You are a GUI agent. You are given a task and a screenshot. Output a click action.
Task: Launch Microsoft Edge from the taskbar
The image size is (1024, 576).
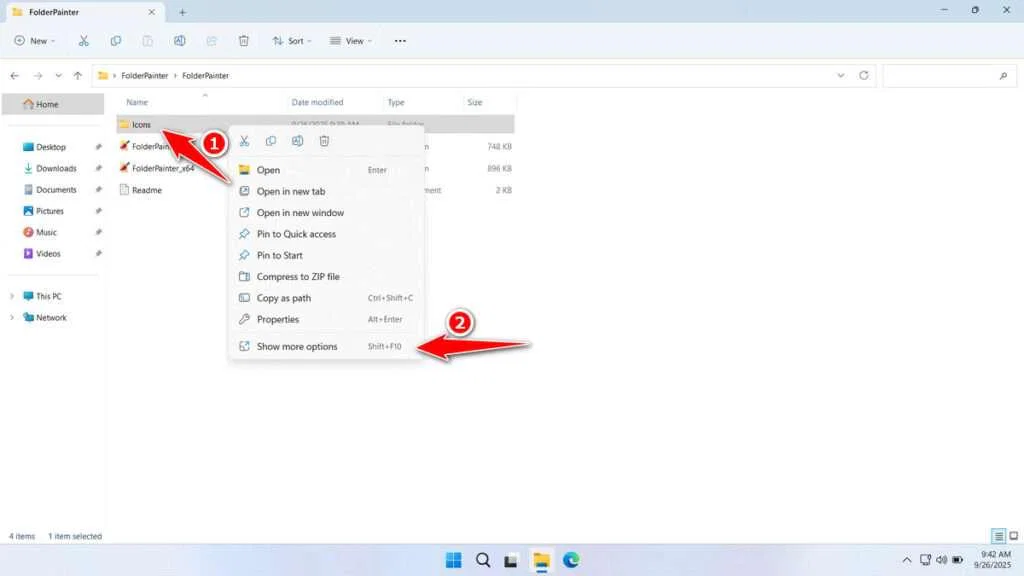click(570, 560)
